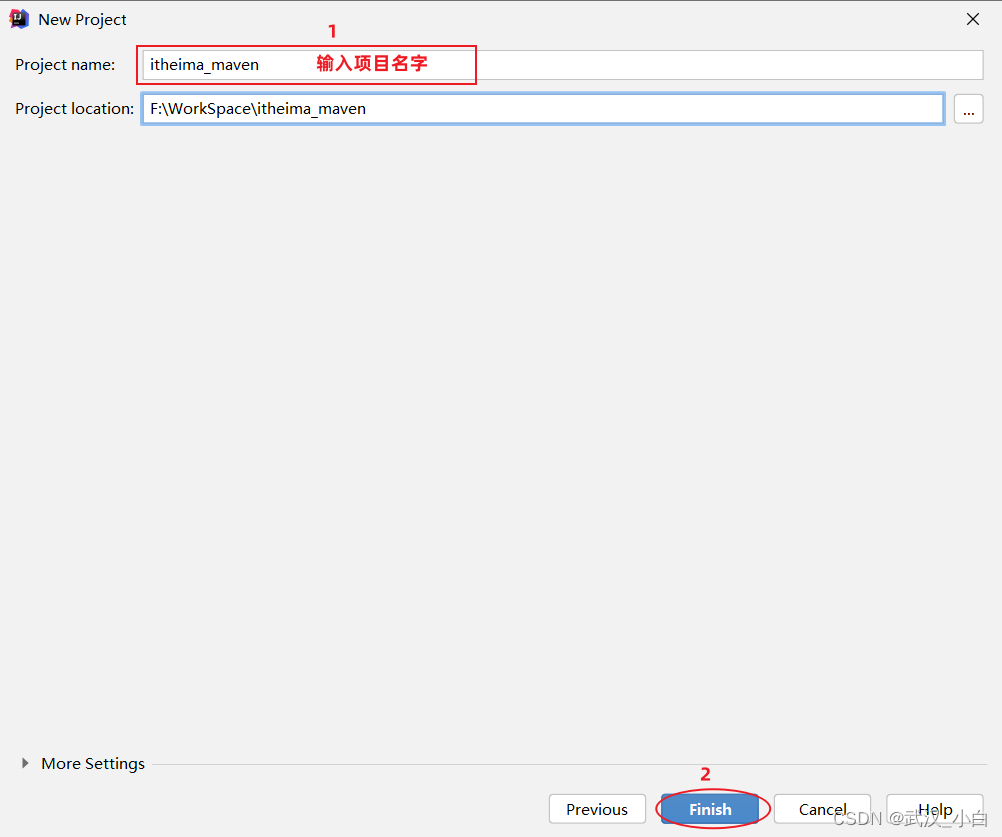The image size is (1002, 837).
Task: Click the Project name input field
Action: 562,65
